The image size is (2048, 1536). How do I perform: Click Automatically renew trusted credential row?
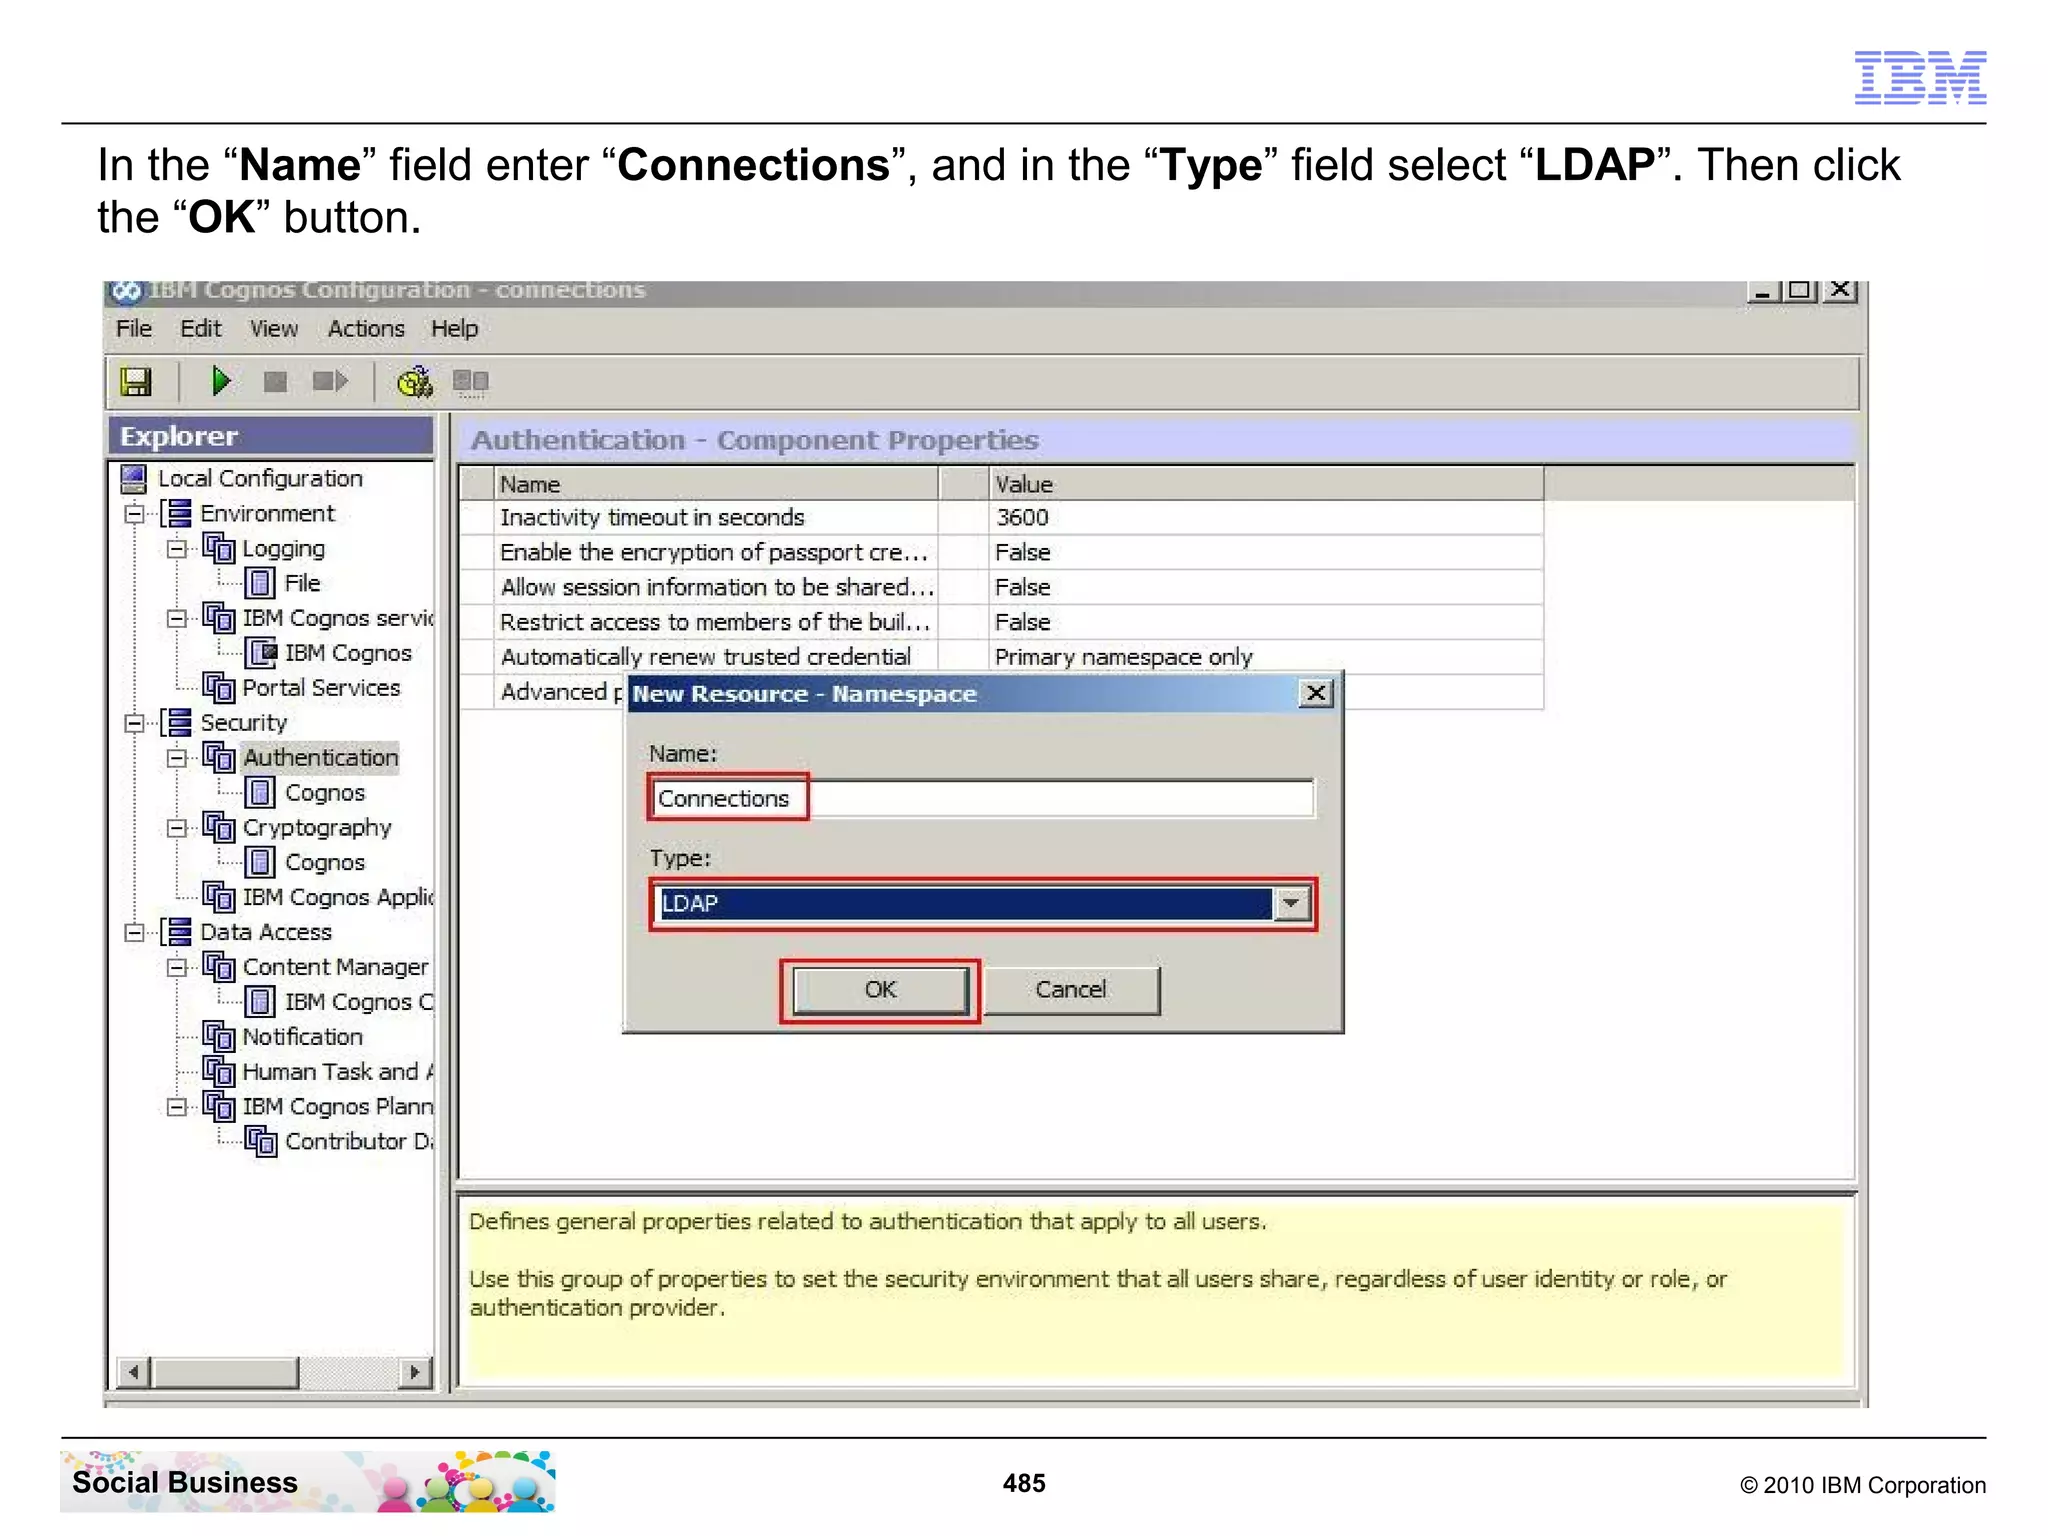point(1001,657)
